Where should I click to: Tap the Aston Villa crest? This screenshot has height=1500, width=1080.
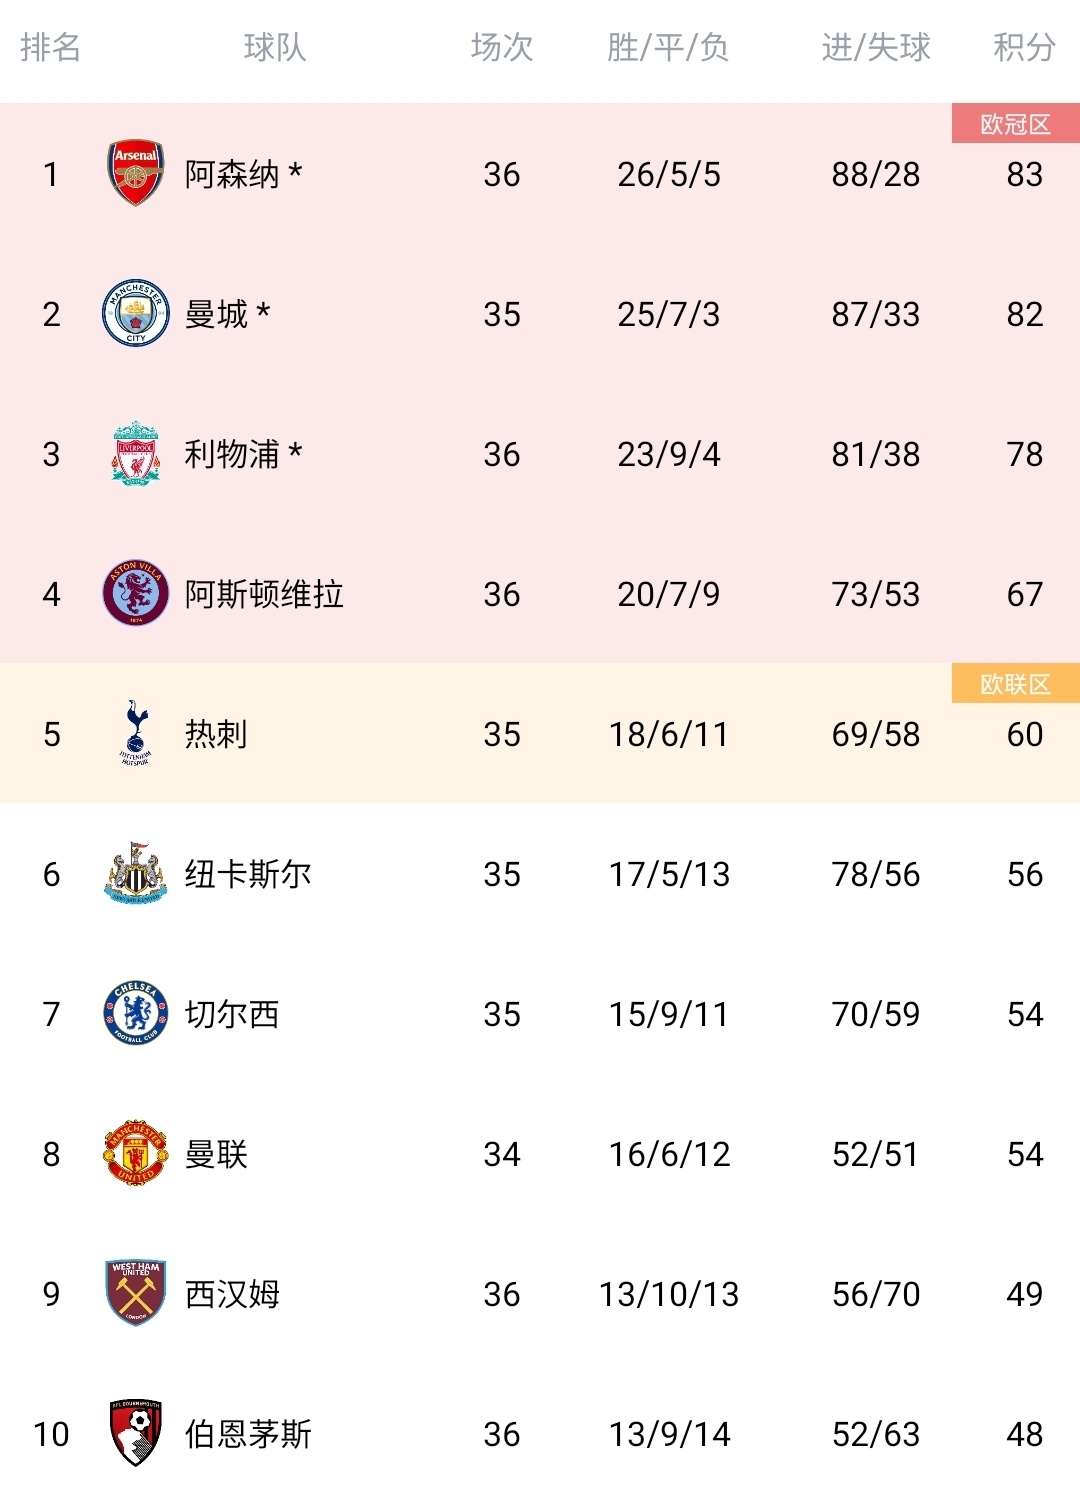coord(135,594)
